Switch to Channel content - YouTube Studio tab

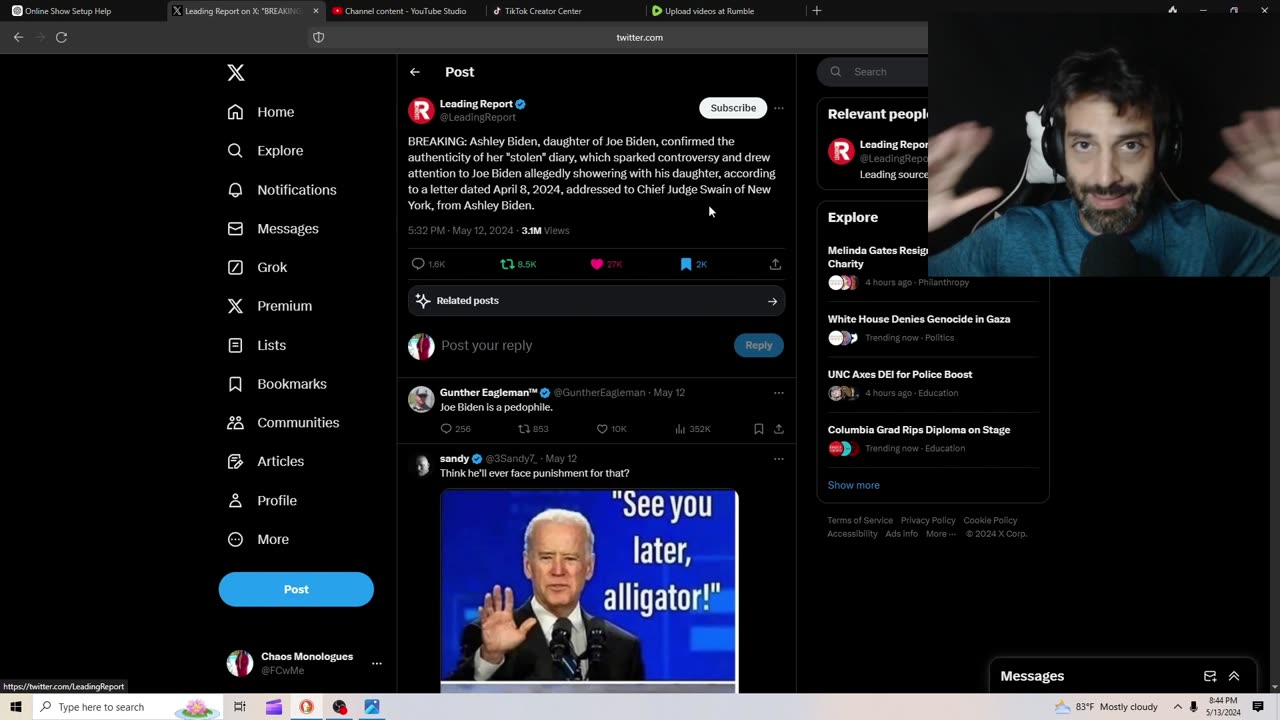tap(405, 11)
